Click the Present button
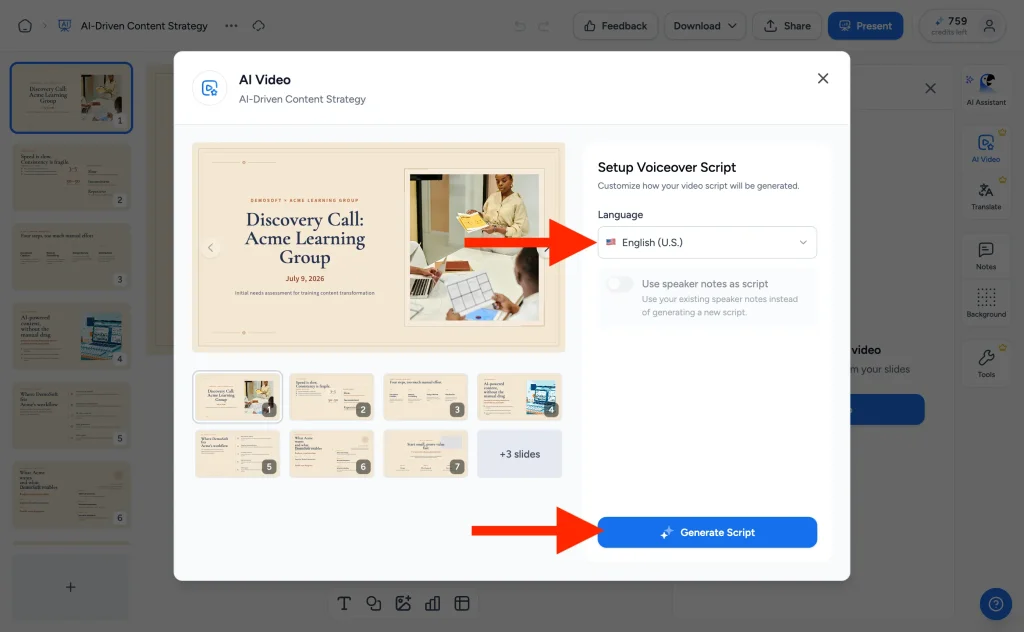1024x632 pixels. [x=865, y=26]
